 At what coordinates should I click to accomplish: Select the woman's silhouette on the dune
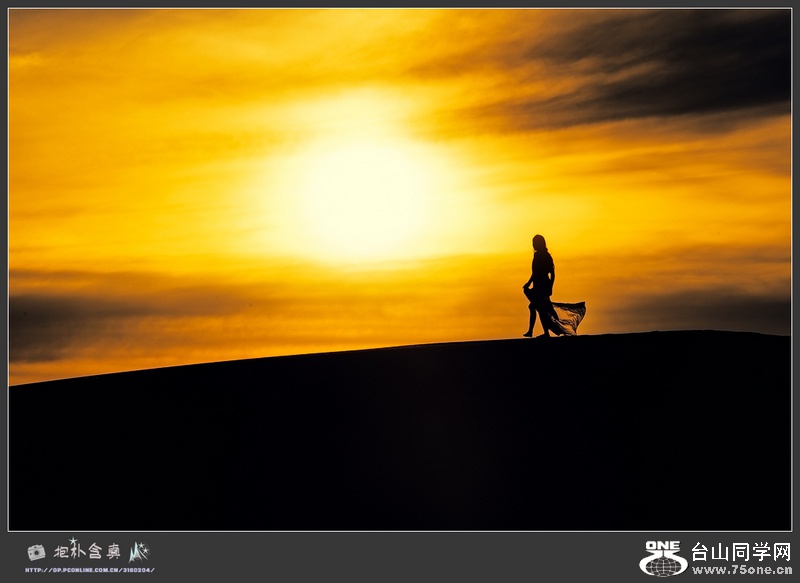point(541,288)
